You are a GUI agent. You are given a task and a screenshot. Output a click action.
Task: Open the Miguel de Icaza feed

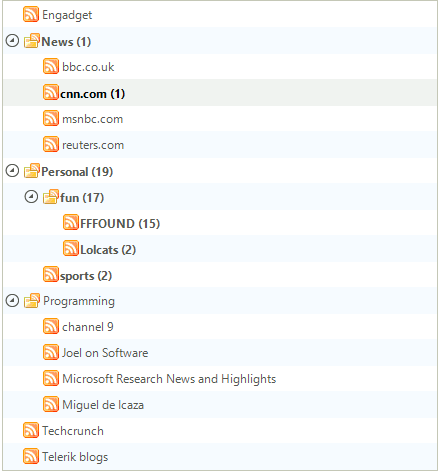103,405
